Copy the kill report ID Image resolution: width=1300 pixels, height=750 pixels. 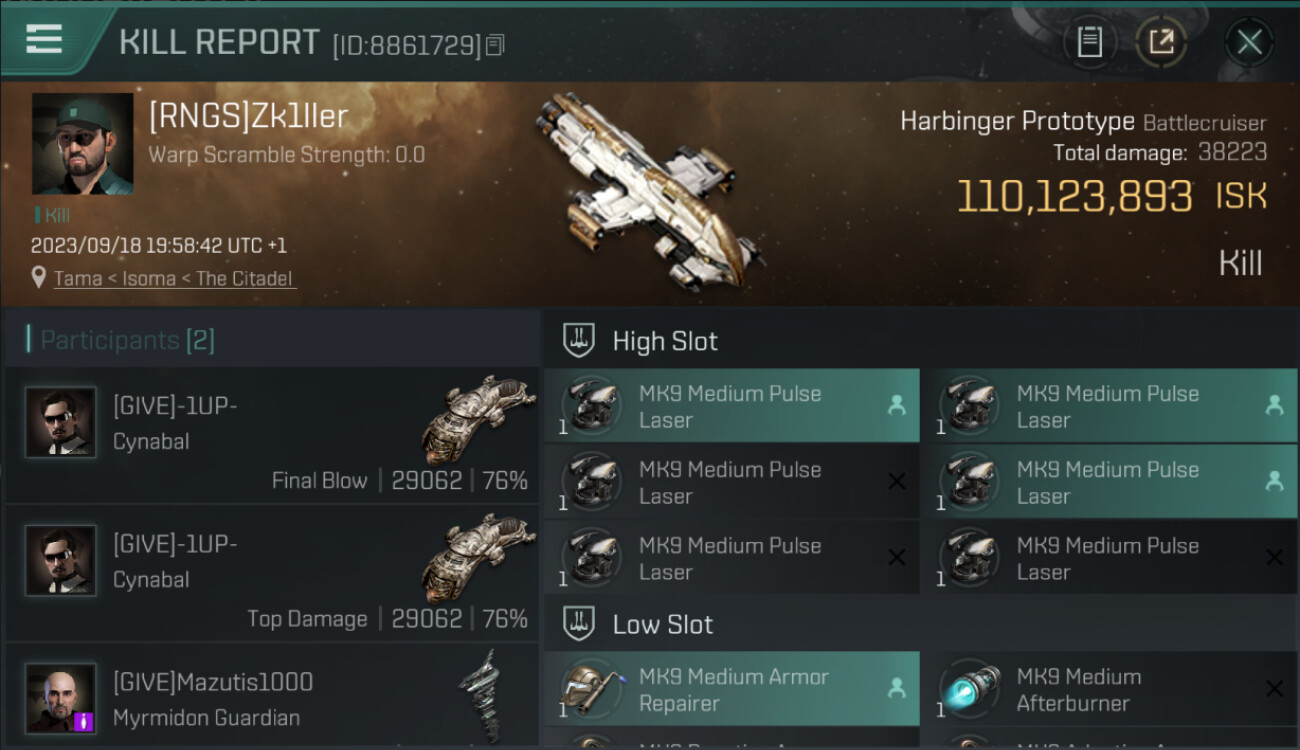point(496,45)
